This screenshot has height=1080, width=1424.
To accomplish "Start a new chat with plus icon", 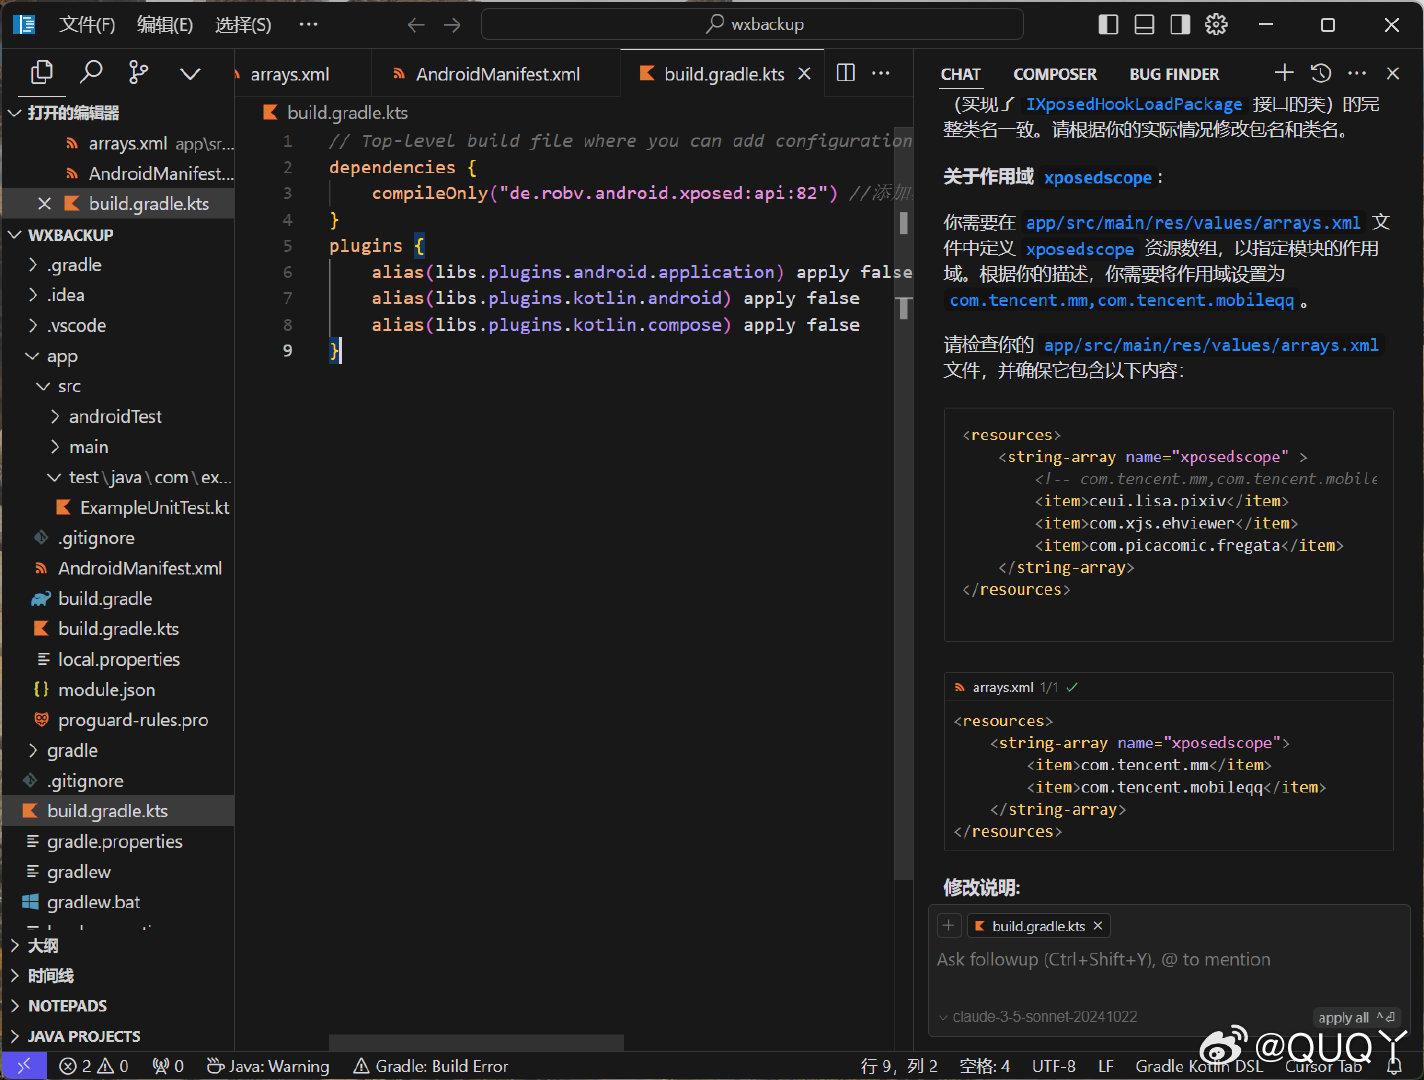I will point(1284,72).
